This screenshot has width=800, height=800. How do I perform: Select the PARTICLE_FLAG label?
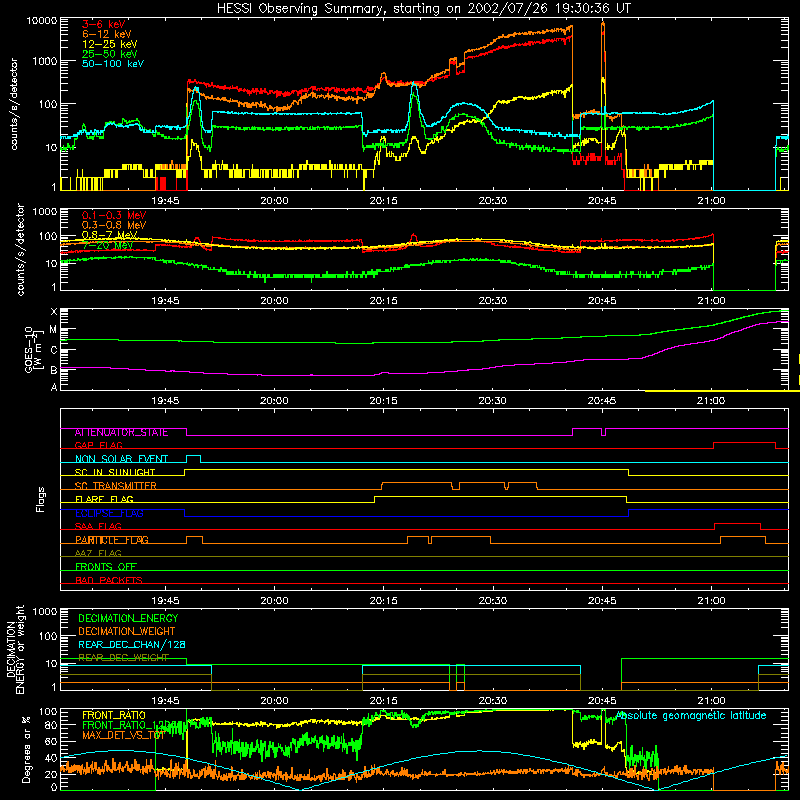tap(112, 540)
